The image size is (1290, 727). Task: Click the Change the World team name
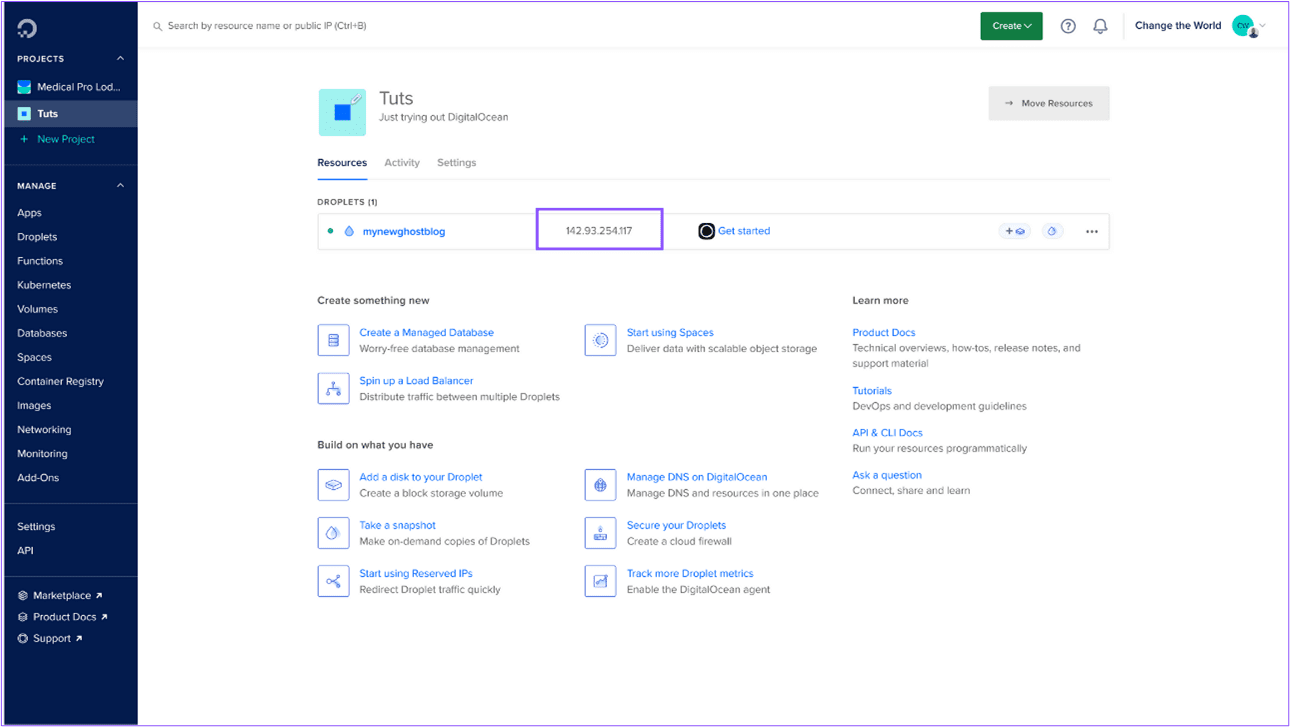point(1178,26)
